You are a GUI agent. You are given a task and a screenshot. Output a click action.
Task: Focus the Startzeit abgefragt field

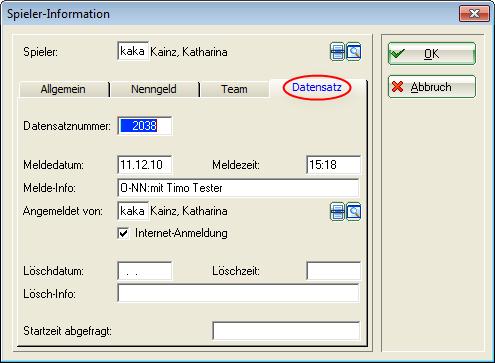point(286,331)
